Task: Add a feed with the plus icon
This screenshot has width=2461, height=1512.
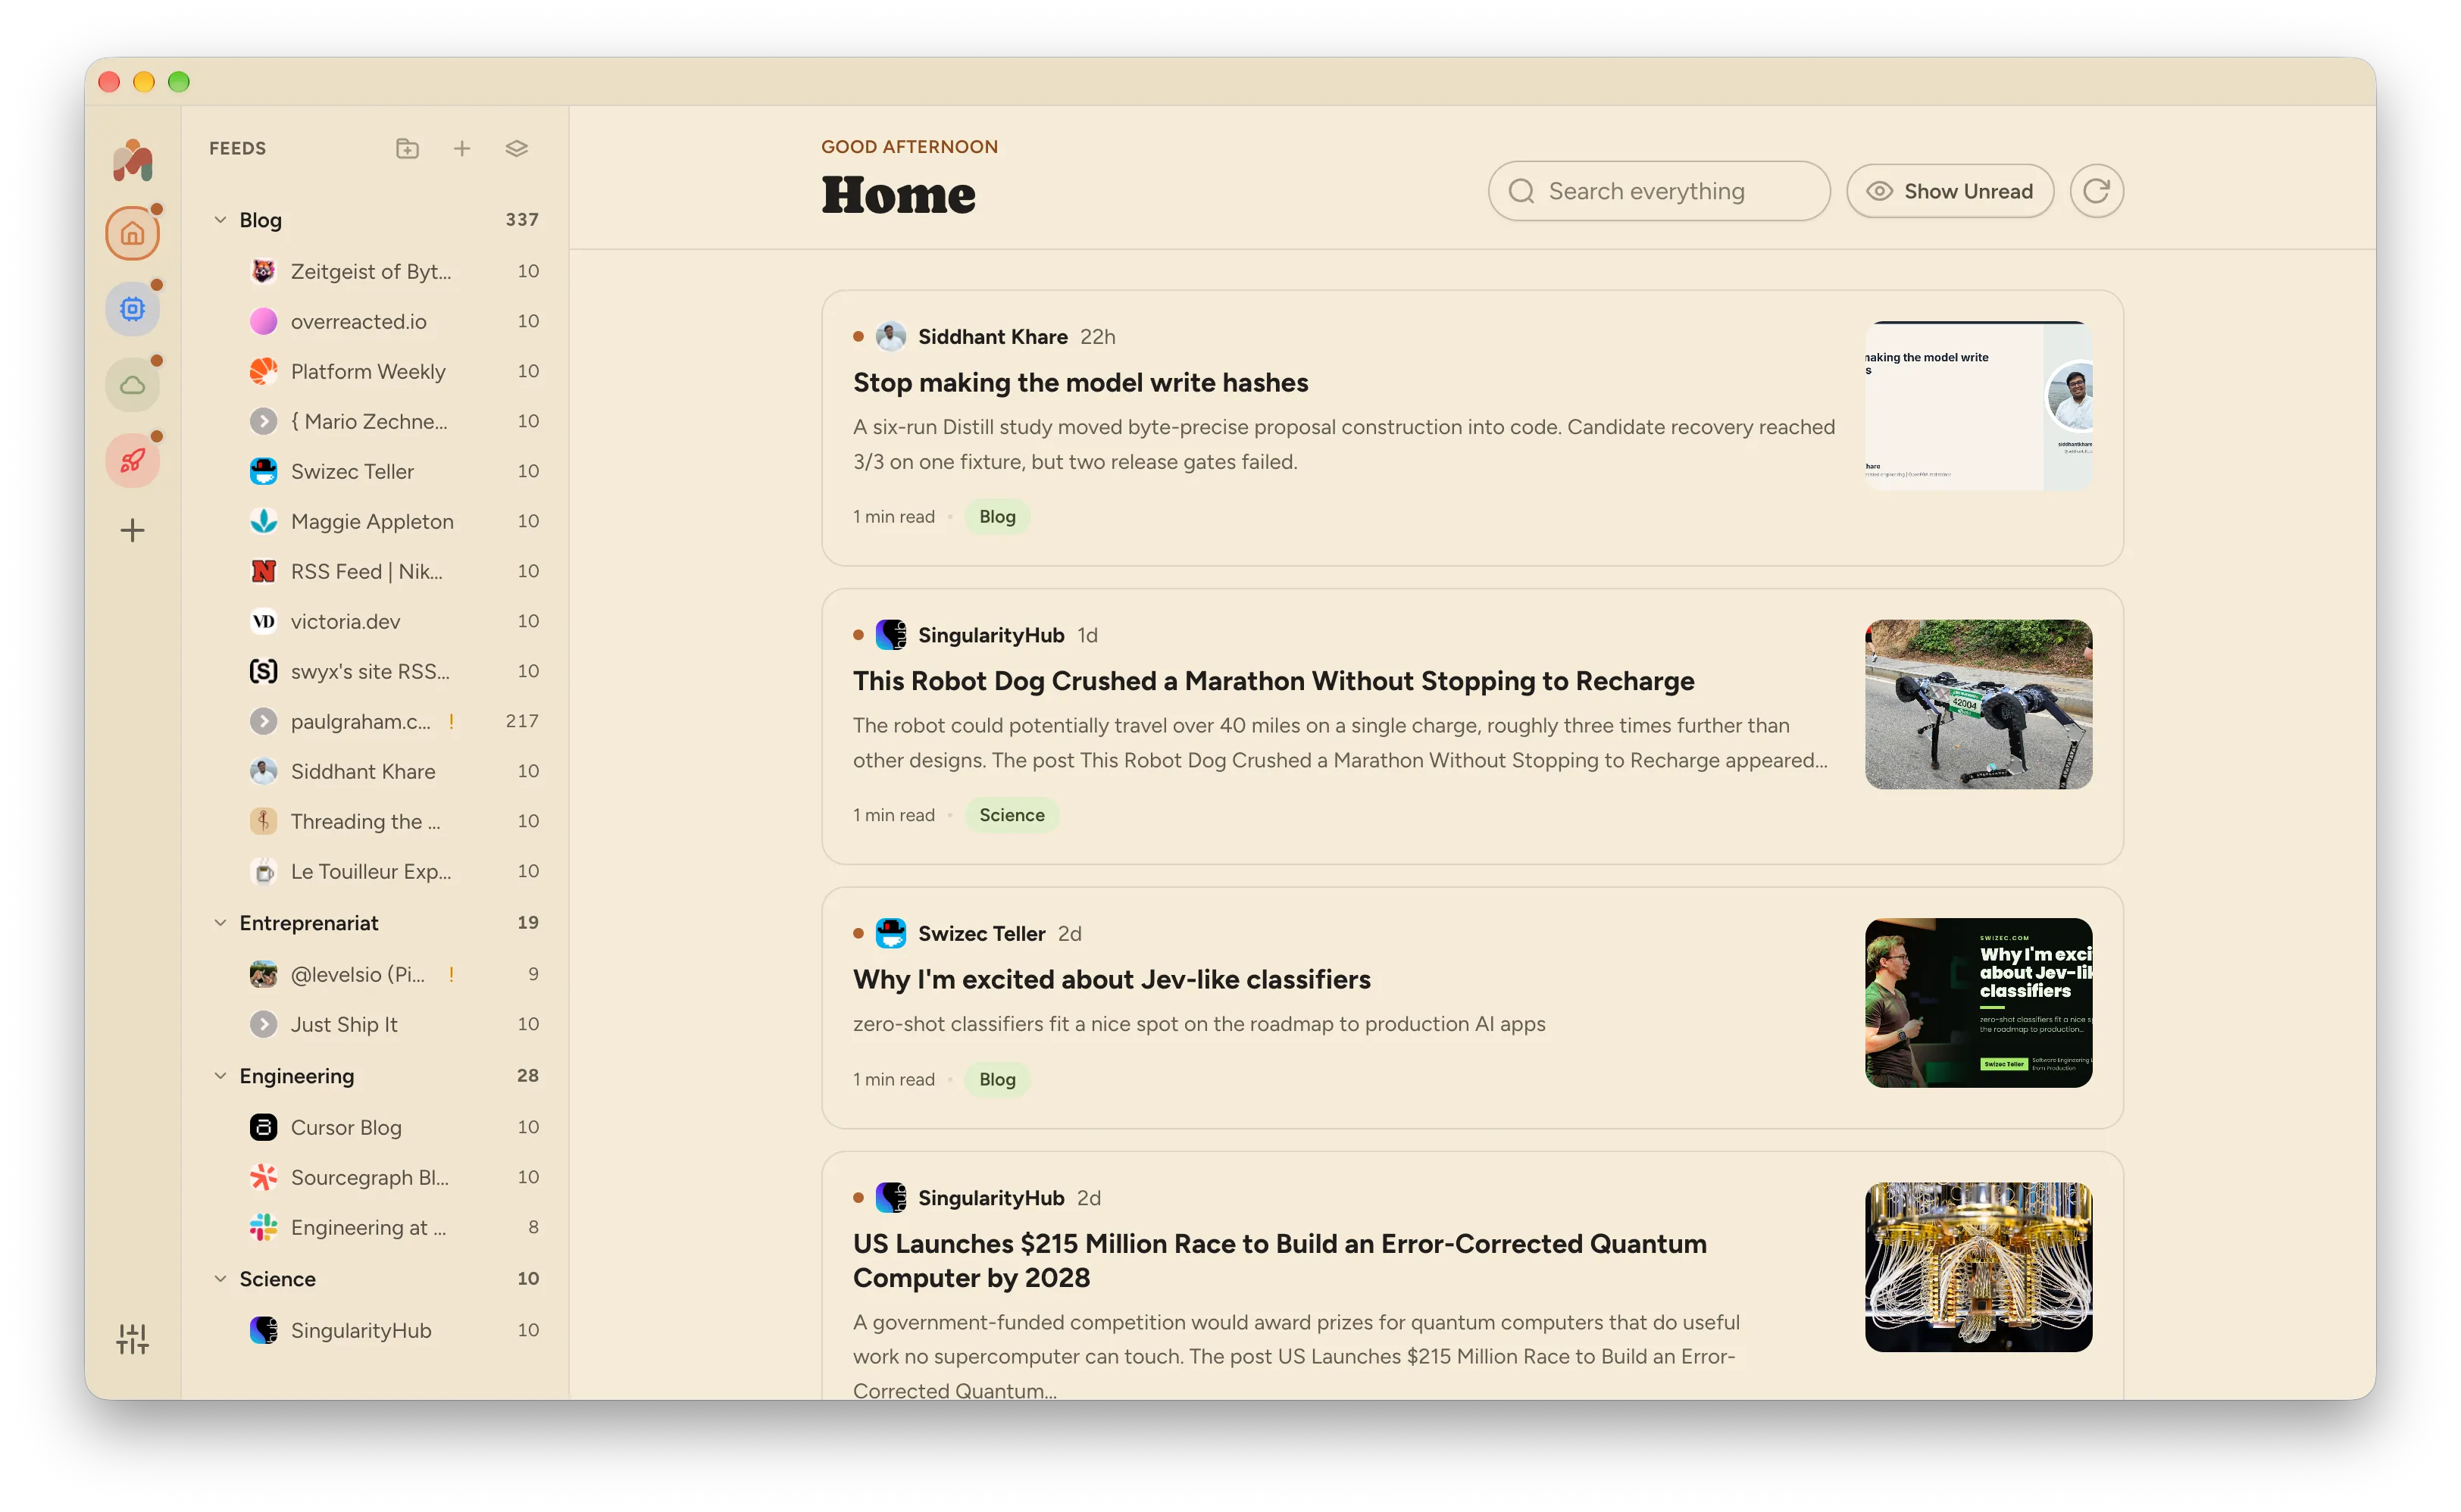Action: tap(462, 148)
